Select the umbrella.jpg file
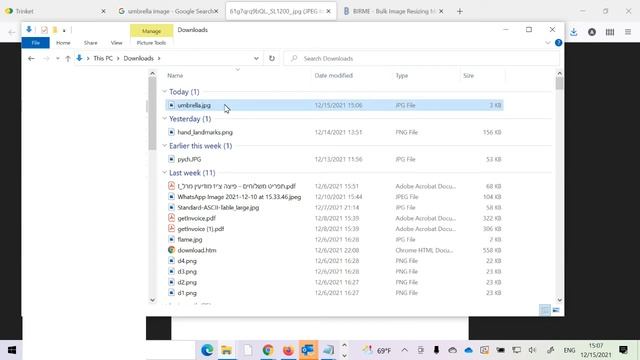This screenshot has width=640, height=360. click(334, 105)
